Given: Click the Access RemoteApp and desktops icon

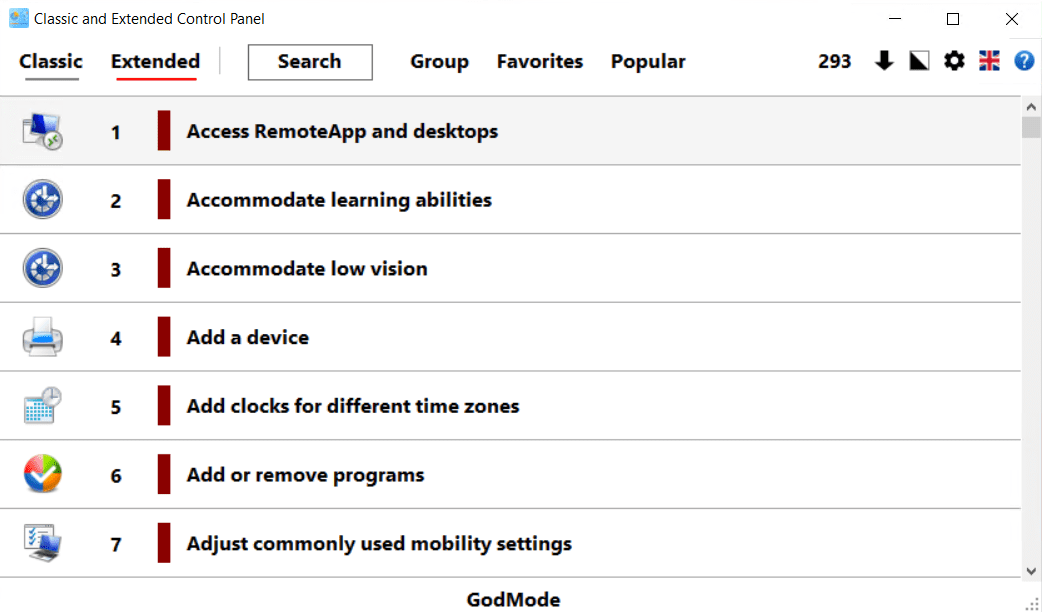Looking at the screenshot, I should pyautogui.click(x=43, y=131).
